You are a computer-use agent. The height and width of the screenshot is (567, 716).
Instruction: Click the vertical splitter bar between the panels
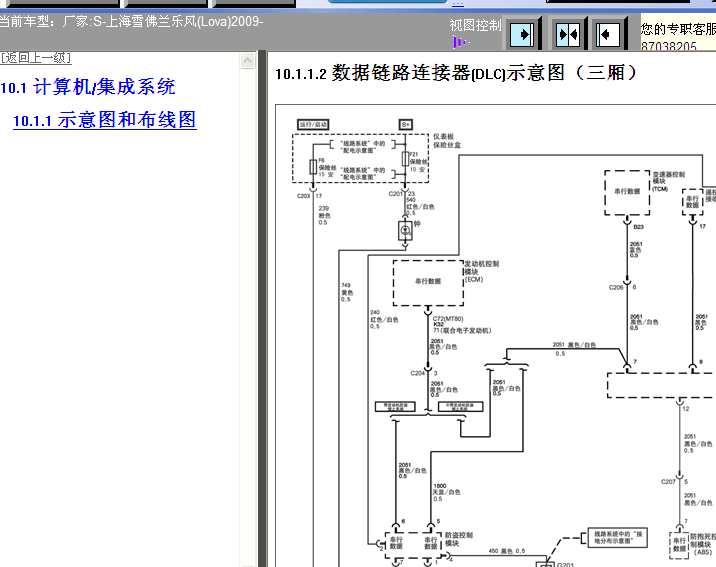262,309
